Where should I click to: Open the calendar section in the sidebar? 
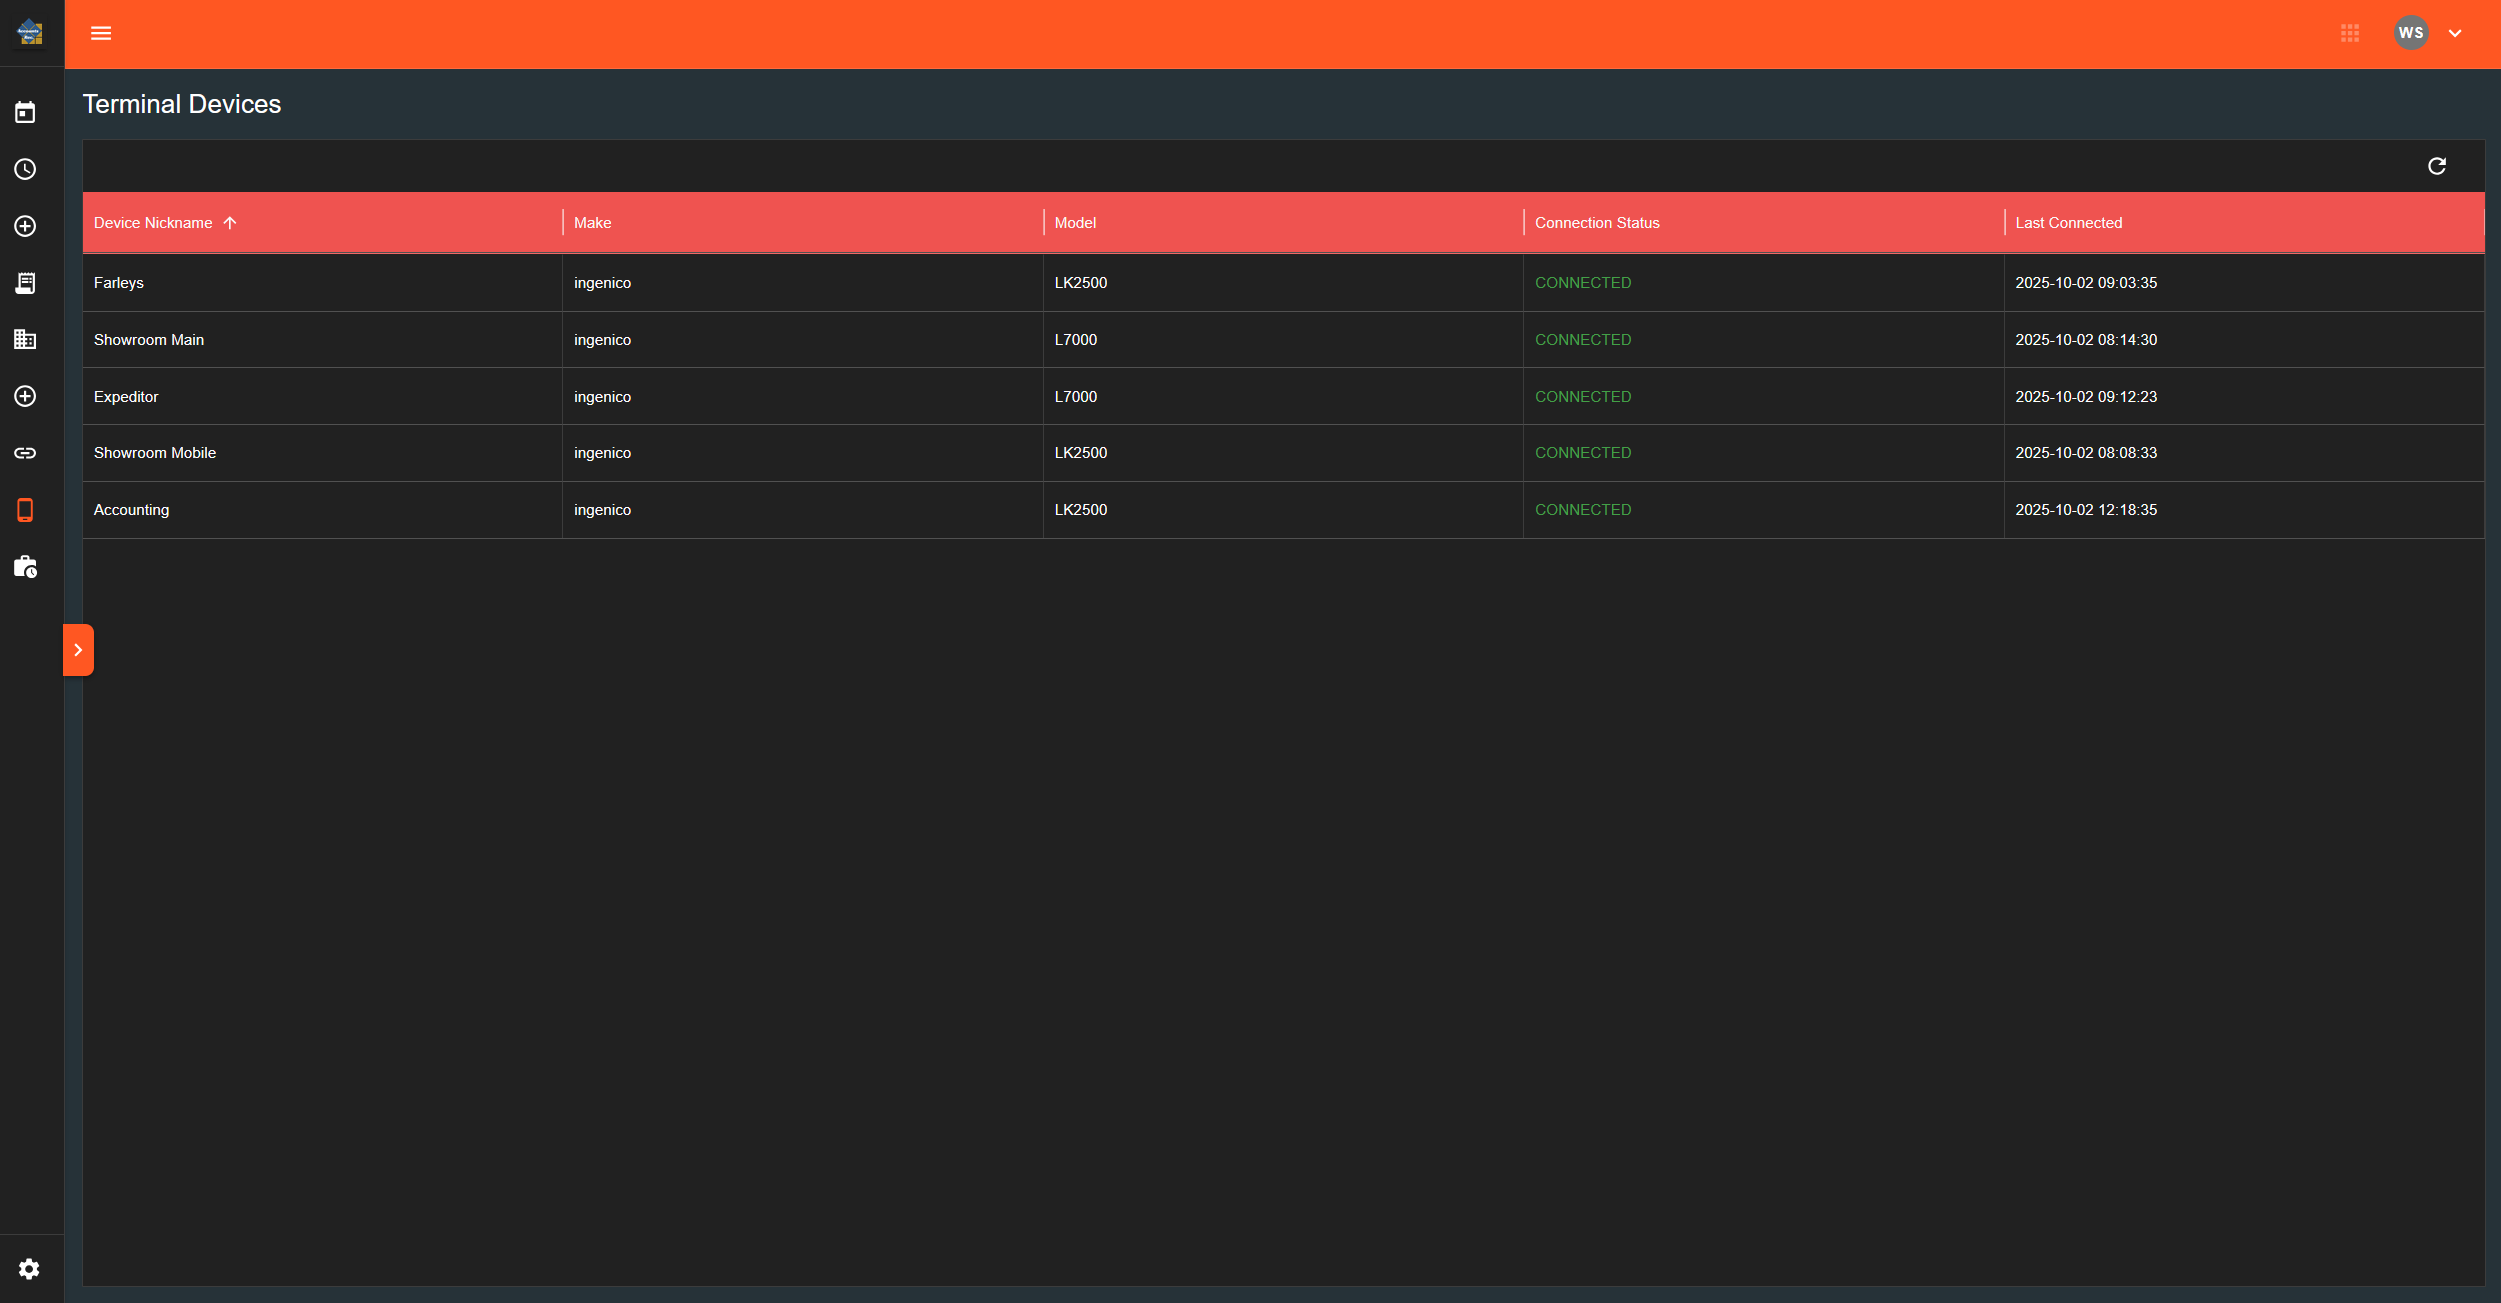[25, 112]
